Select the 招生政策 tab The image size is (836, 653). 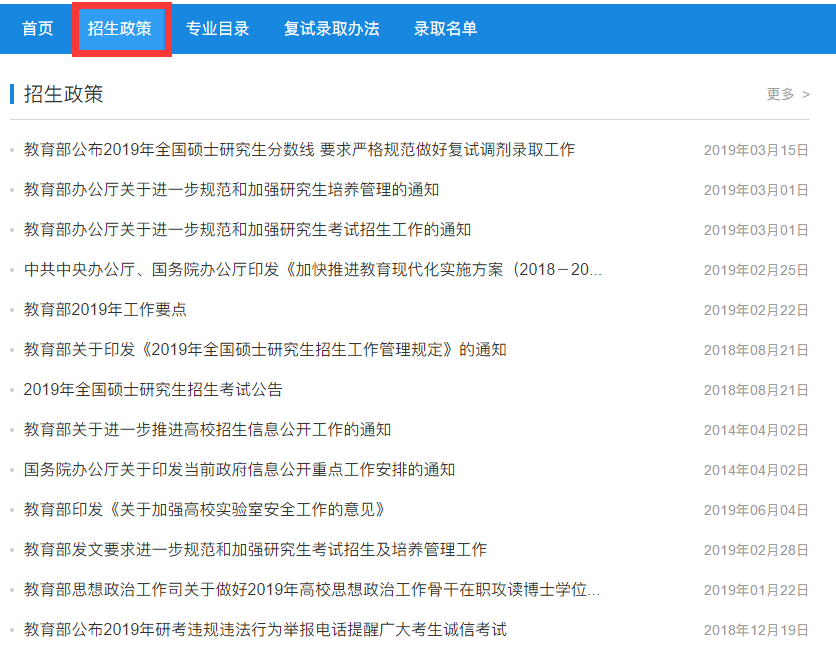(x=120, y=29)
